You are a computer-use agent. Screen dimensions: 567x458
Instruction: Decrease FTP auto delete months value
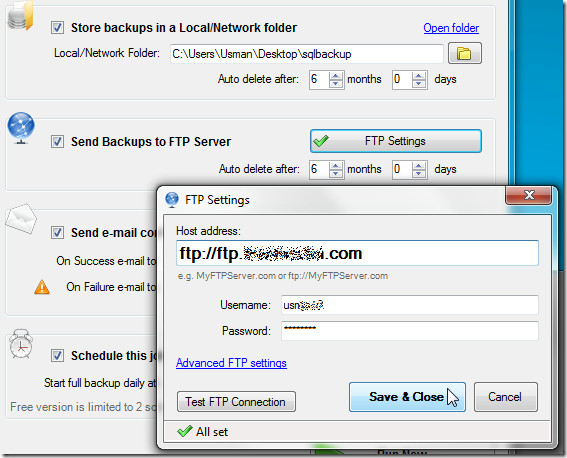click(336, 174)
